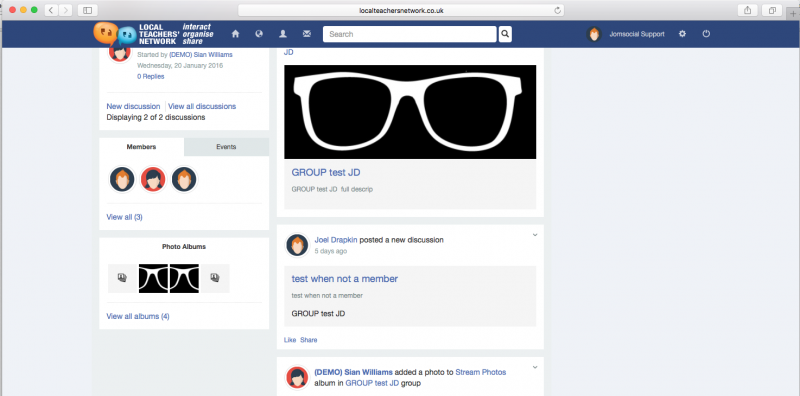Click the magnifier search button
Screen dimensions: 800x396
tap(505, 34)
